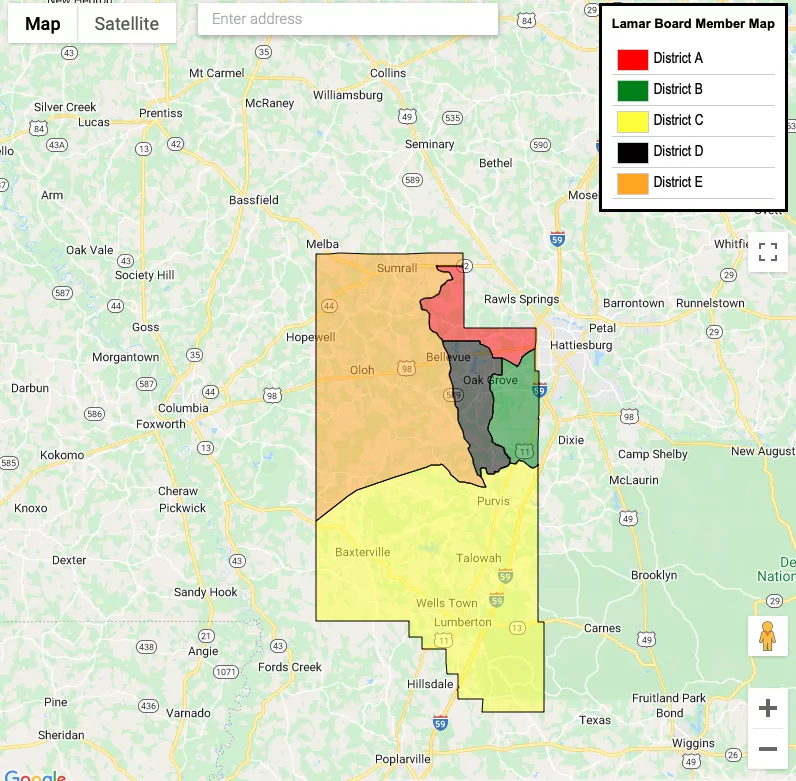This screenshot has height=781, width=796.
Task: Click the Hattiesburg city label
Action: [x=579, y=345]
